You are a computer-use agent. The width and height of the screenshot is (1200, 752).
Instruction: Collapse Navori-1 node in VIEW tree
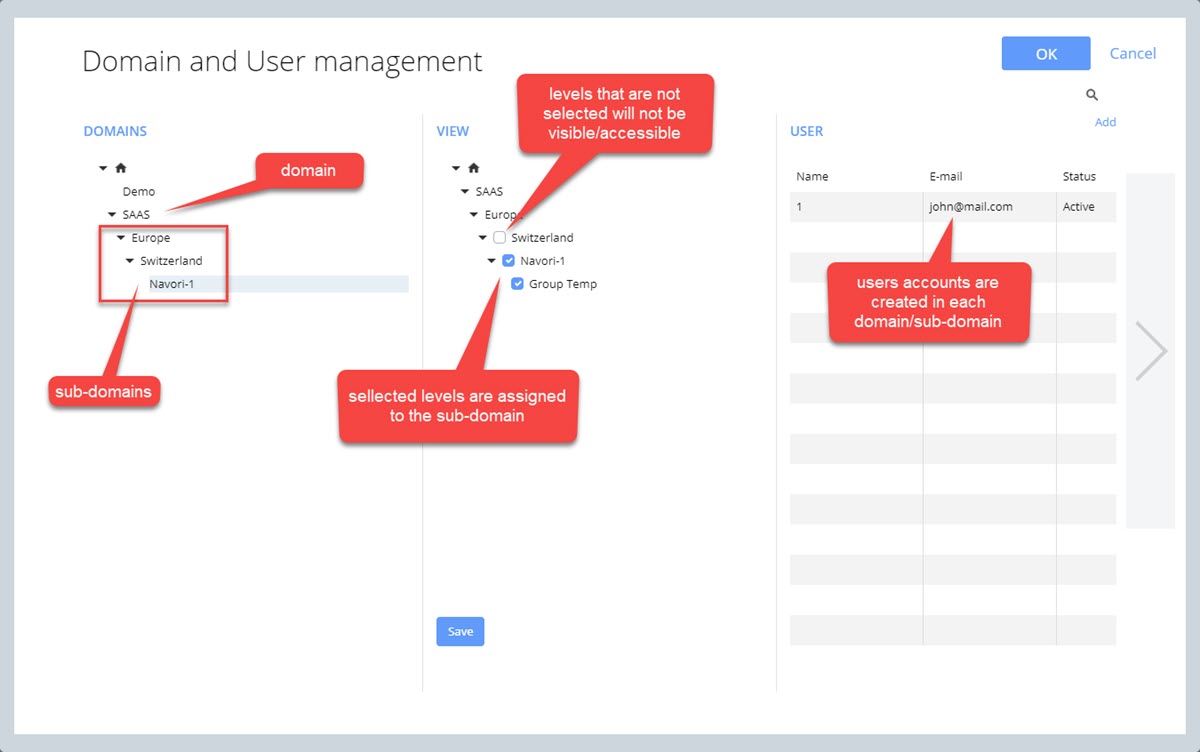pos(492,261)
